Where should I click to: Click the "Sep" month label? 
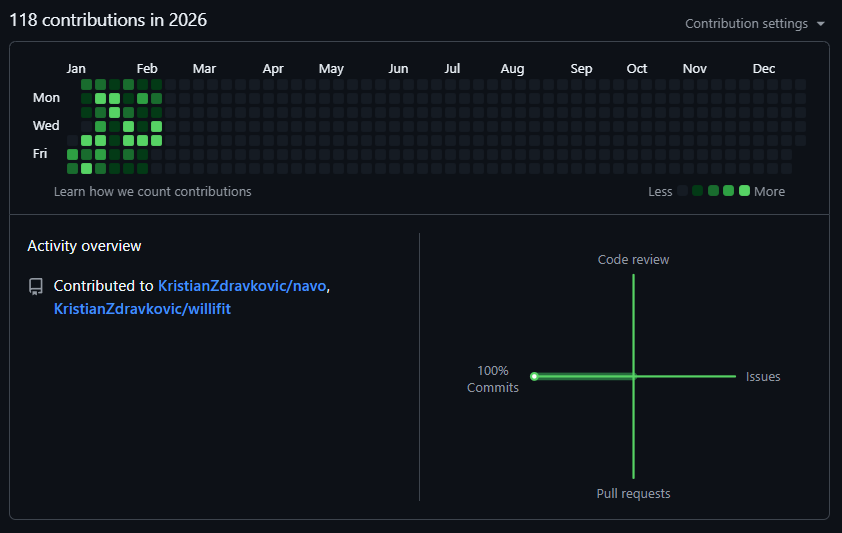pyautogui.click(x=581, y=69)
